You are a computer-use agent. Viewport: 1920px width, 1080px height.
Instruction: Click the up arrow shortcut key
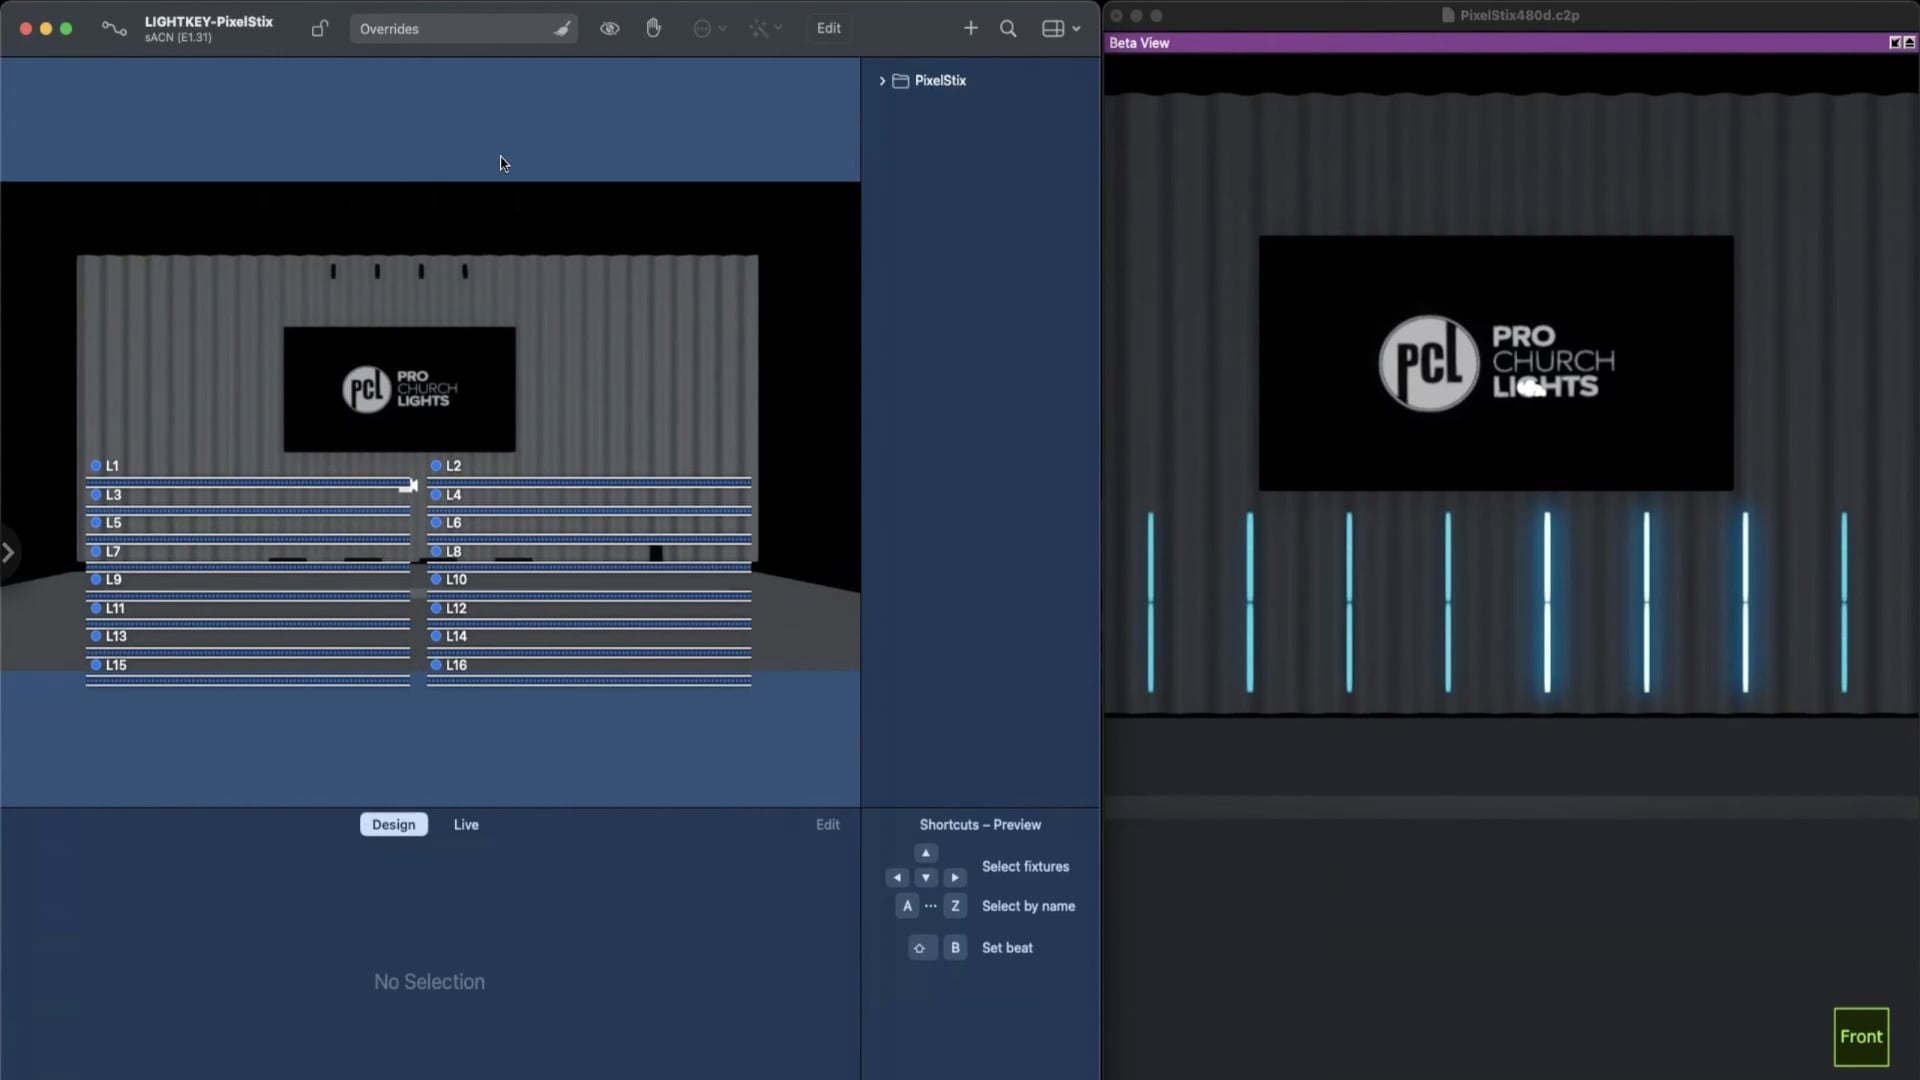click(926, 853)
